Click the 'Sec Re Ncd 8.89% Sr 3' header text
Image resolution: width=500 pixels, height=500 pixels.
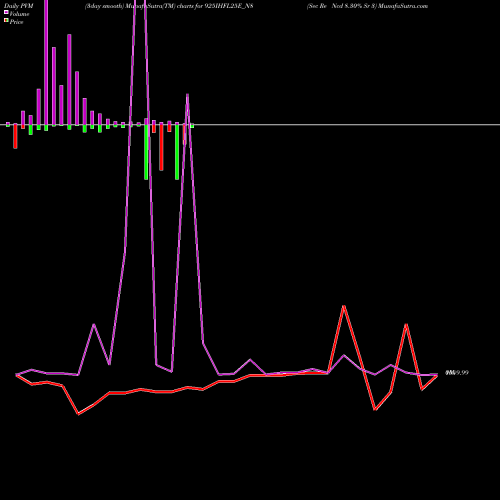click(342, 6)
